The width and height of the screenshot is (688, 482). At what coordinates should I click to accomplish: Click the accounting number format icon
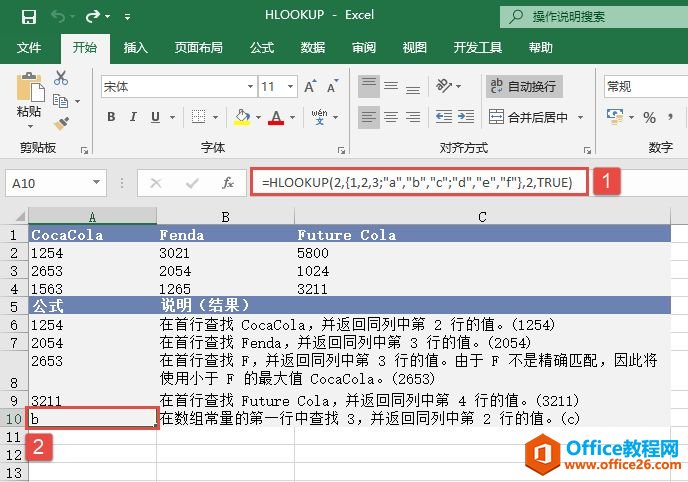coord(615,117)
